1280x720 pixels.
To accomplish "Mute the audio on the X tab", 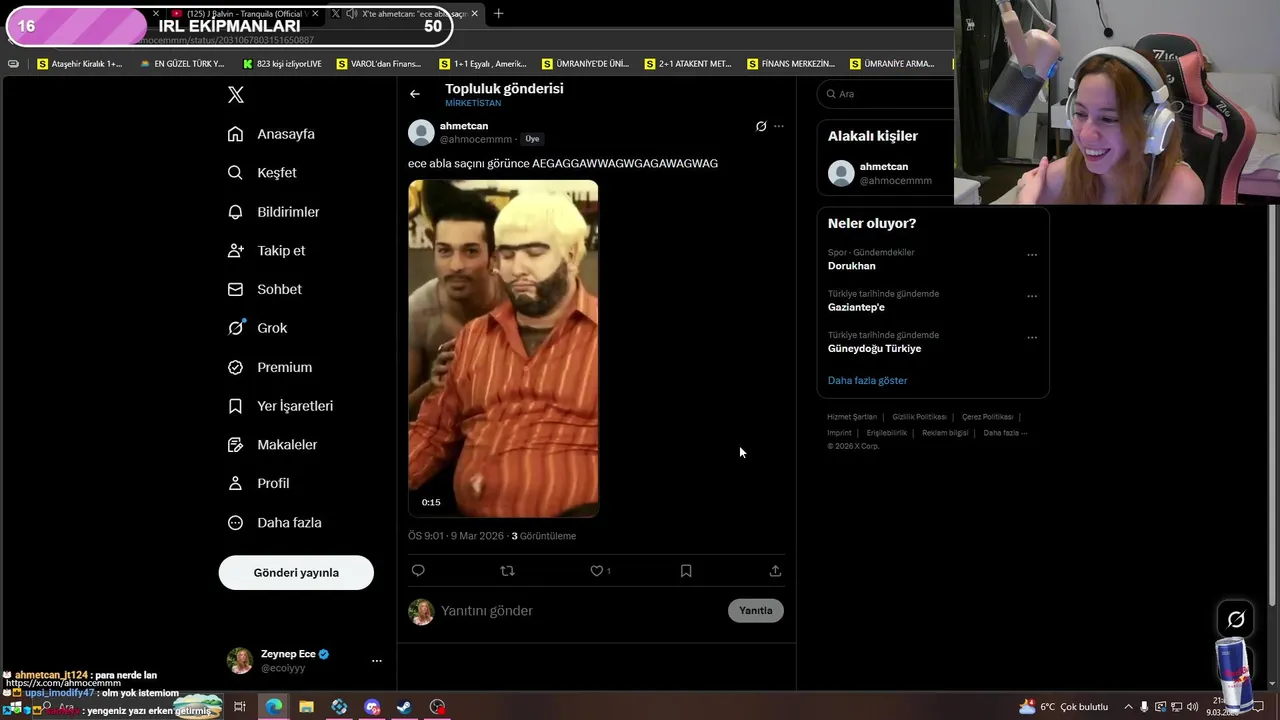I will click(x=351, y=14).
